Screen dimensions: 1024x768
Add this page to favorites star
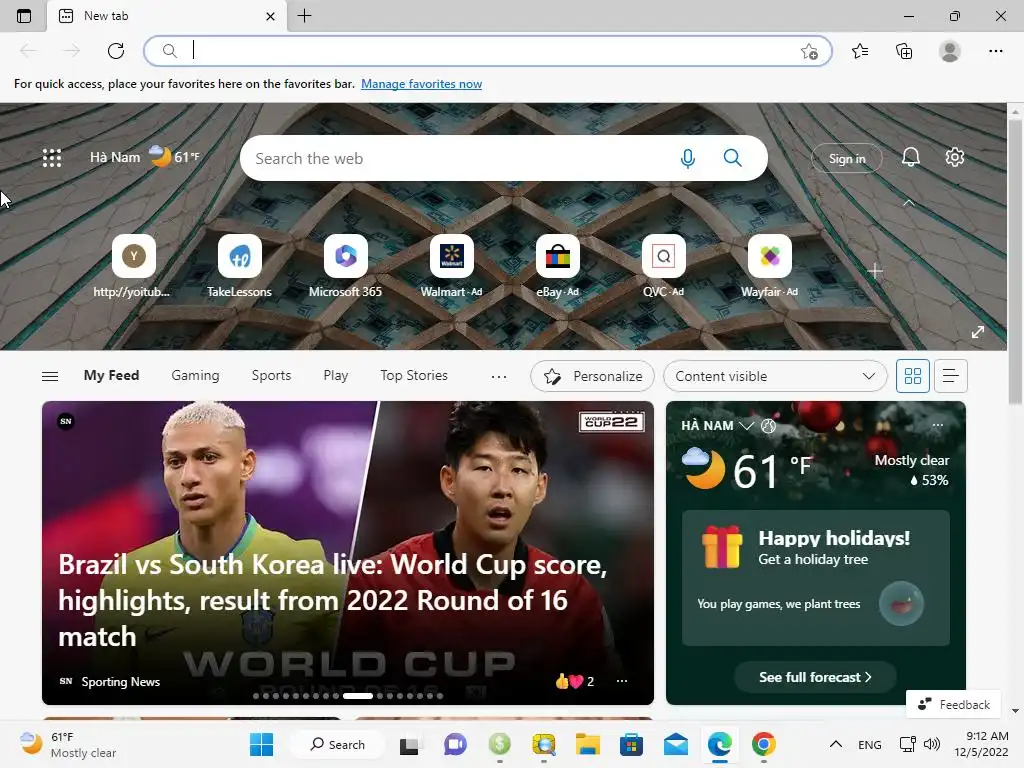809,52
